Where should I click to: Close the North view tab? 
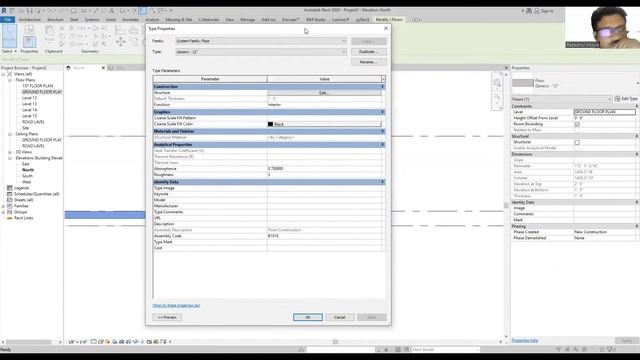103,68
